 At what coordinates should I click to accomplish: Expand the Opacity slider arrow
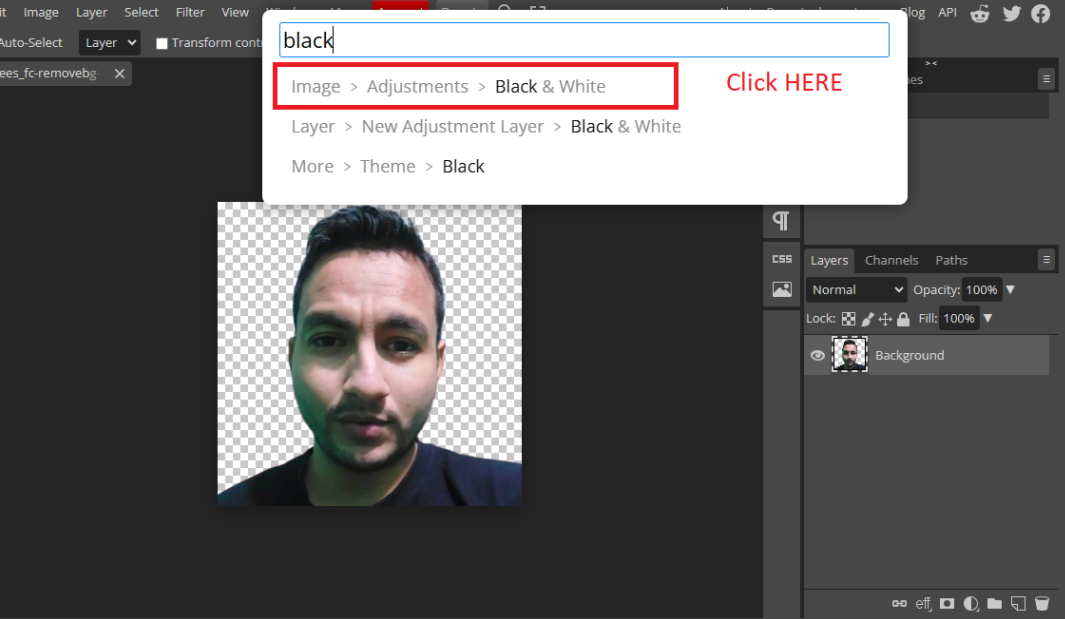(x=1010, y=290)
